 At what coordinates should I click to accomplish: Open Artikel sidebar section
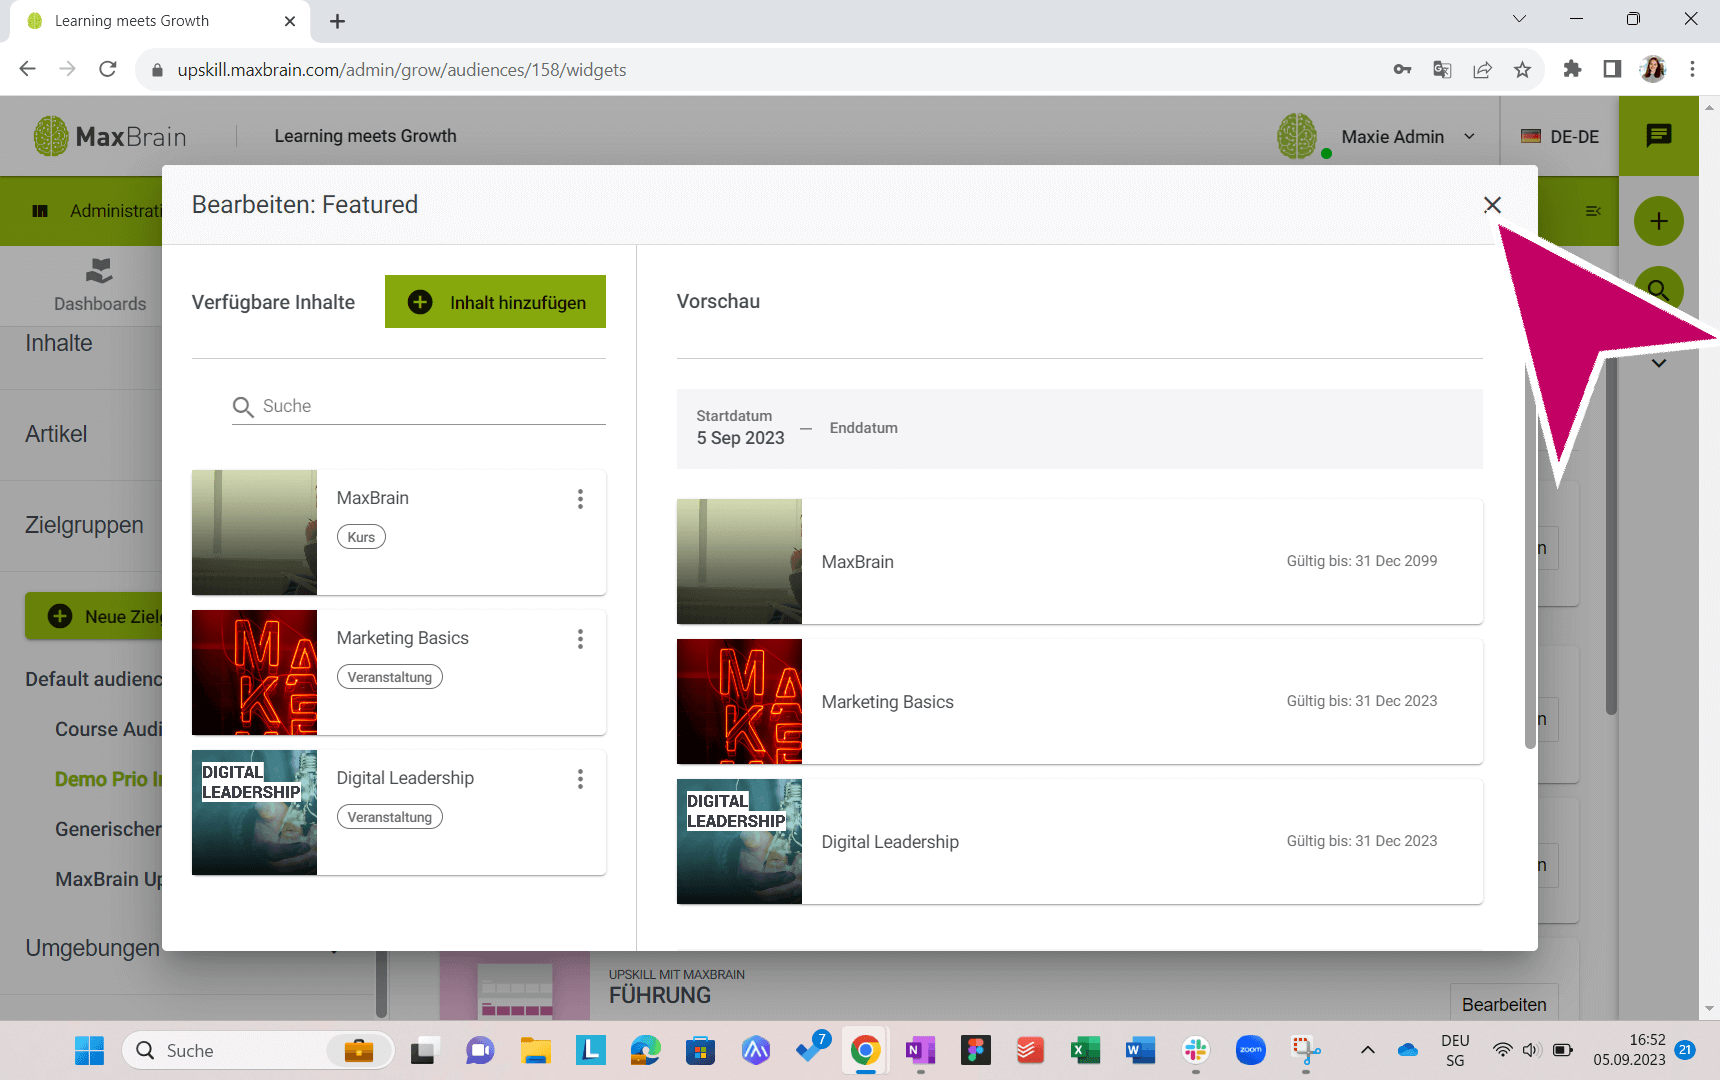[56, 434]
